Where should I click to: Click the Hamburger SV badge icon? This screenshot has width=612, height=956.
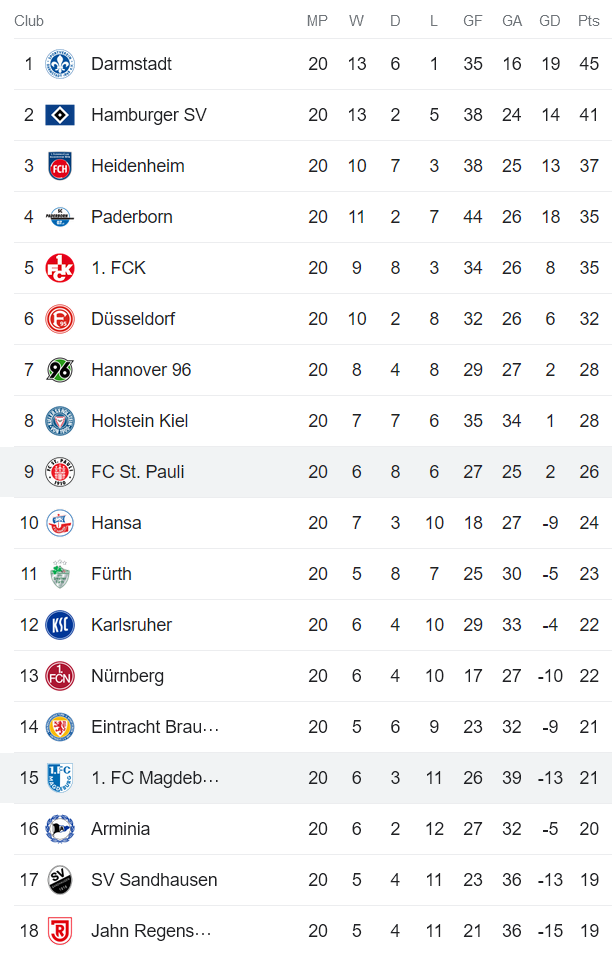(58, 114)
